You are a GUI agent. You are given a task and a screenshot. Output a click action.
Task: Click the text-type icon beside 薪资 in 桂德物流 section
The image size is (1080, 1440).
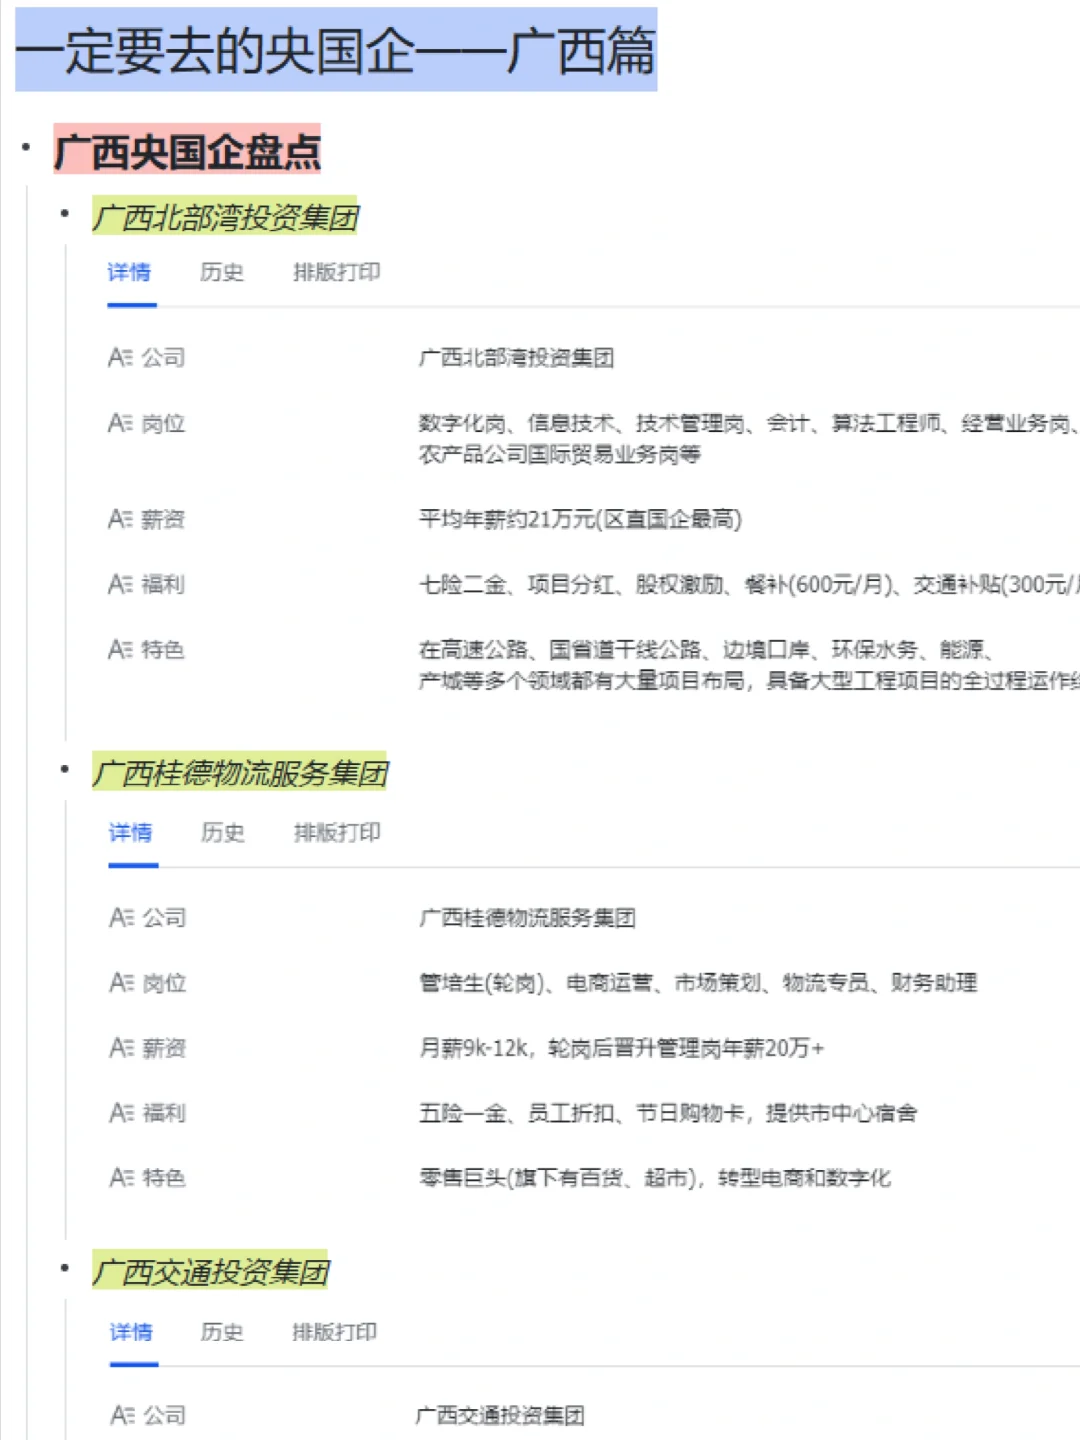point(121,1048)
